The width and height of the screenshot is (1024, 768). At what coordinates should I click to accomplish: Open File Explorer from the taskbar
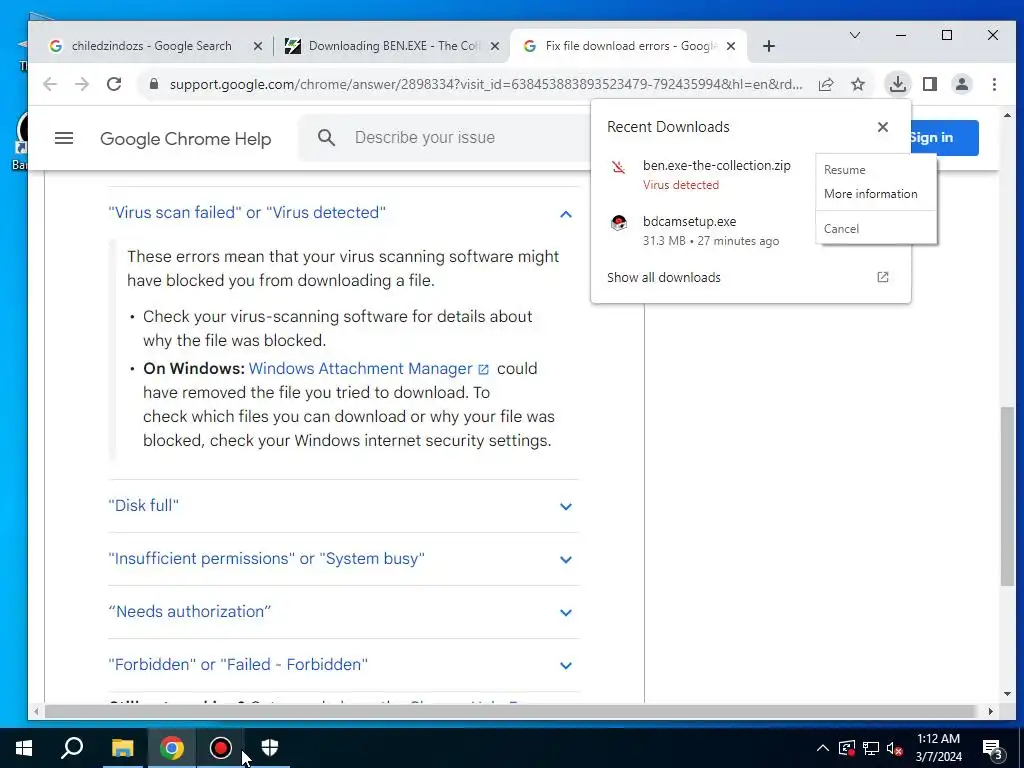pyautogui.click(x=122, y=748)
